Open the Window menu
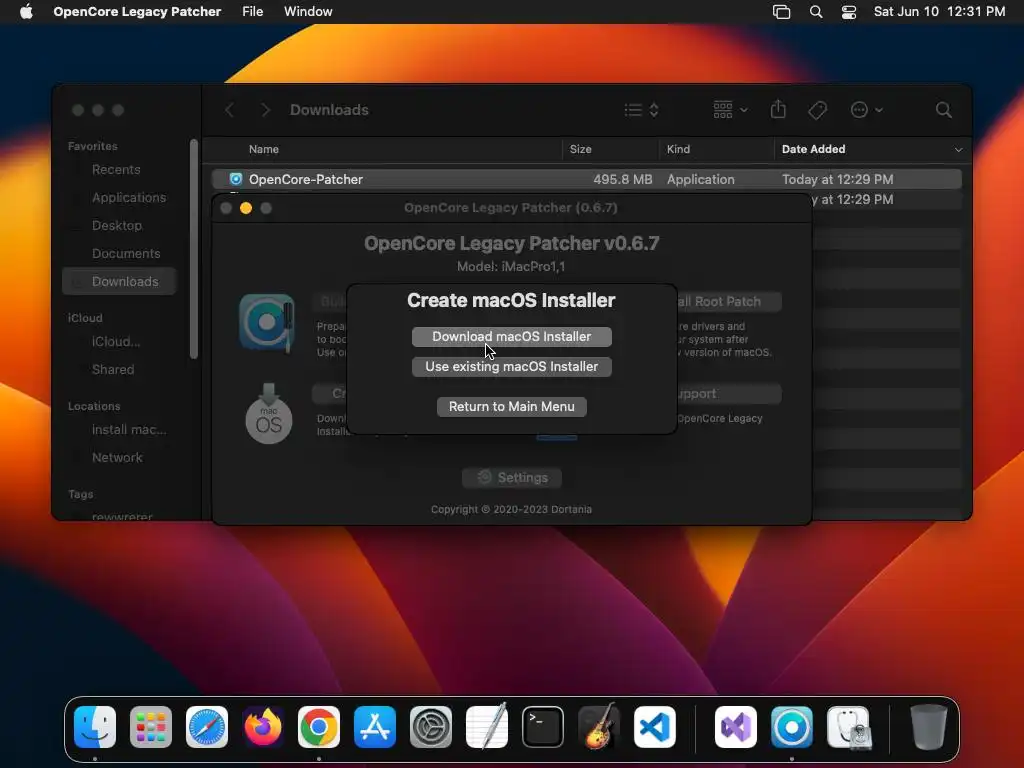The image size is (1024, 768). coord(308,12)
